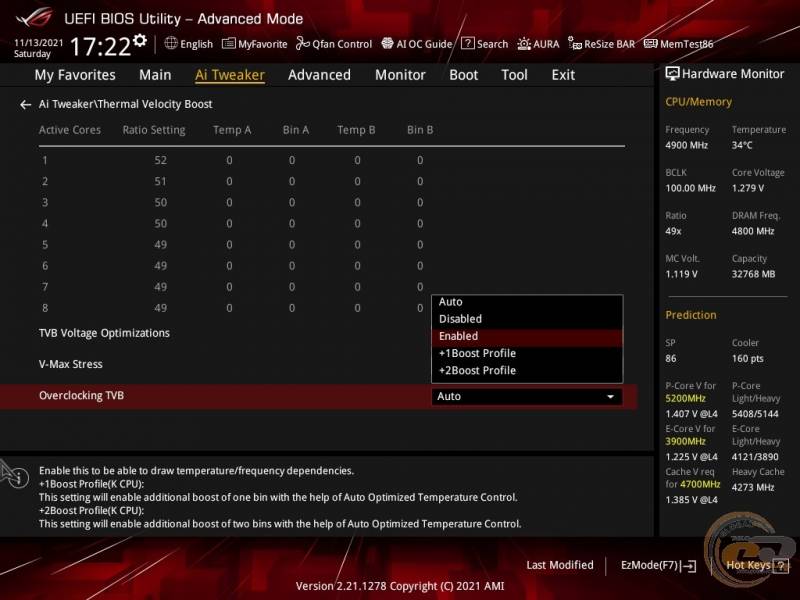
Task: Click Active Cores column header
Action: [x=70, y=130]
